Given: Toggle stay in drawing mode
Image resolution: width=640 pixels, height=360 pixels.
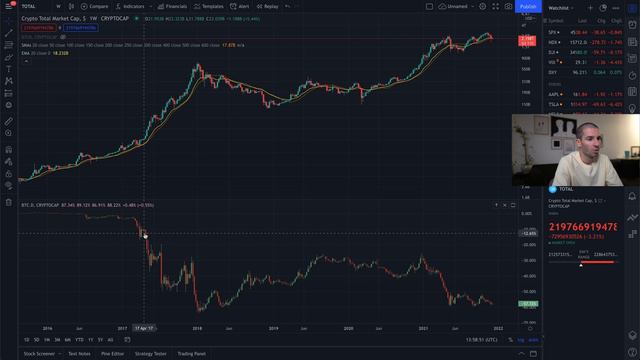Looking at the screenshot, I should [x=9, y=162].
